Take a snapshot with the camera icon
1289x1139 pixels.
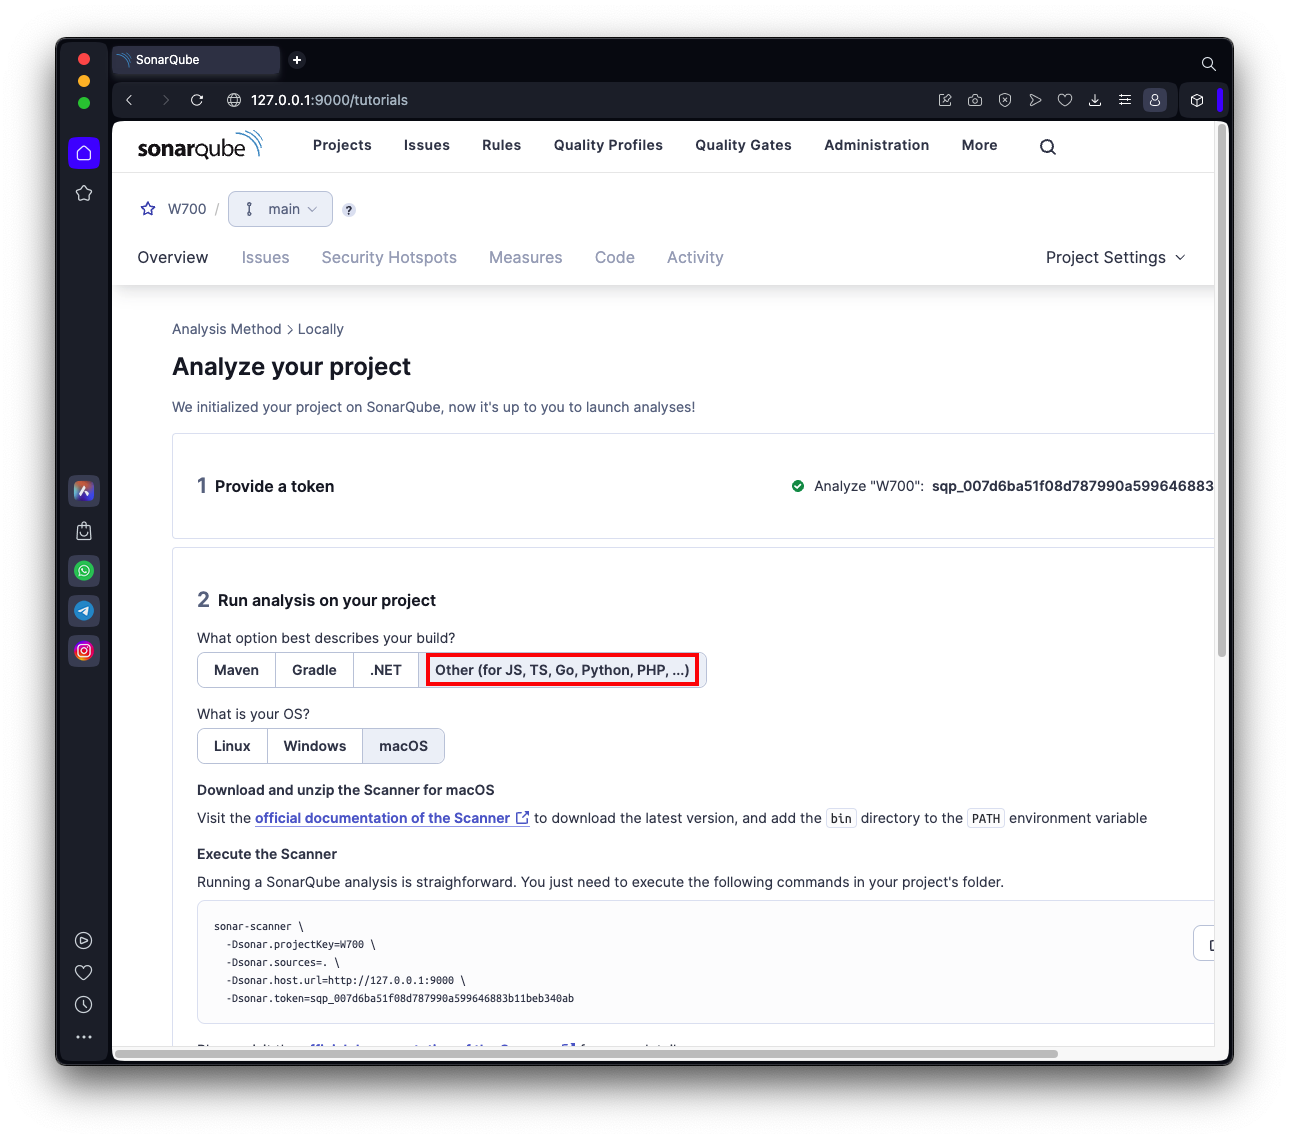(x=975, y=100)
